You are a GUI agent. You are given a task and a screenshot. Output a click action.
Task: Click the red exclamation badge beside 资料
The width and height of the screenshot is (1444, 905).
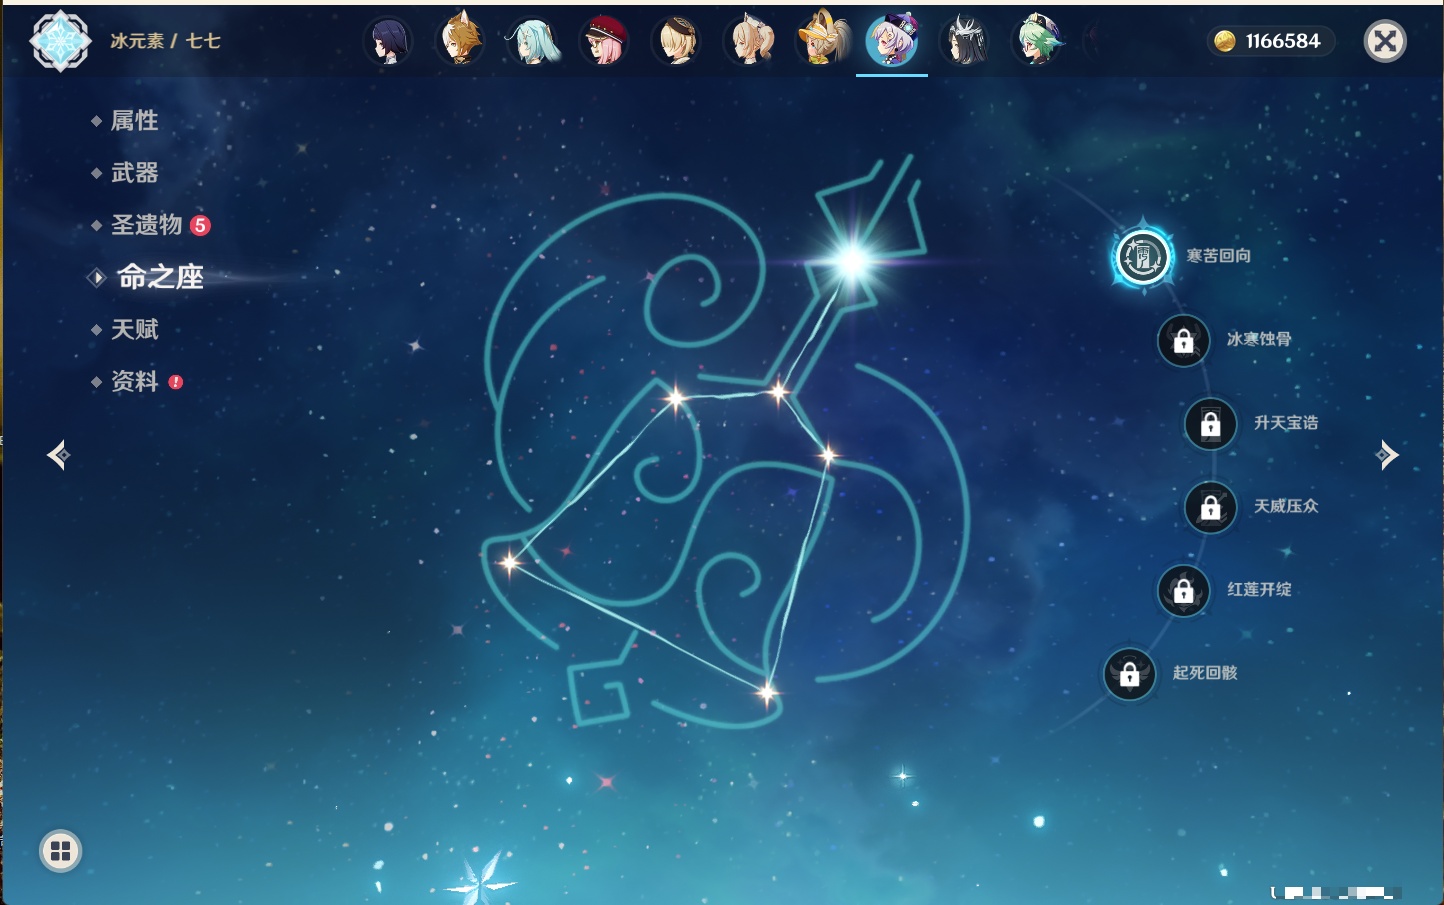[176, 382]
